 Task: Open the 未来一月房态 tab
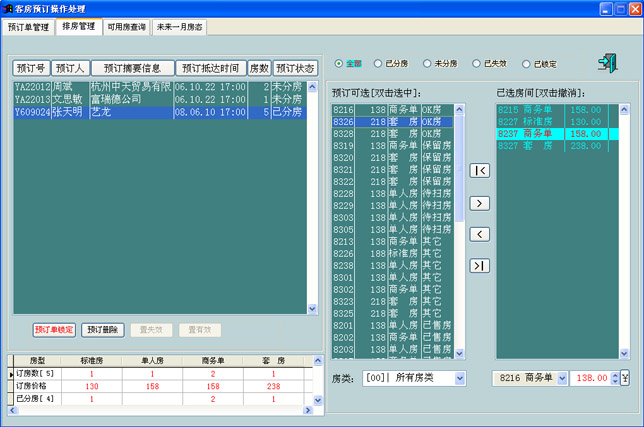coord(180,28)
